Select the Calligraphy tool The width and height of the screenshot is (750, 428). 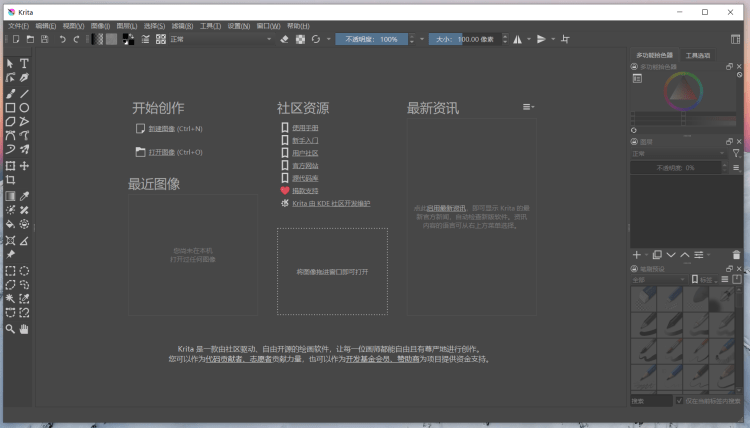pos(24,77)
